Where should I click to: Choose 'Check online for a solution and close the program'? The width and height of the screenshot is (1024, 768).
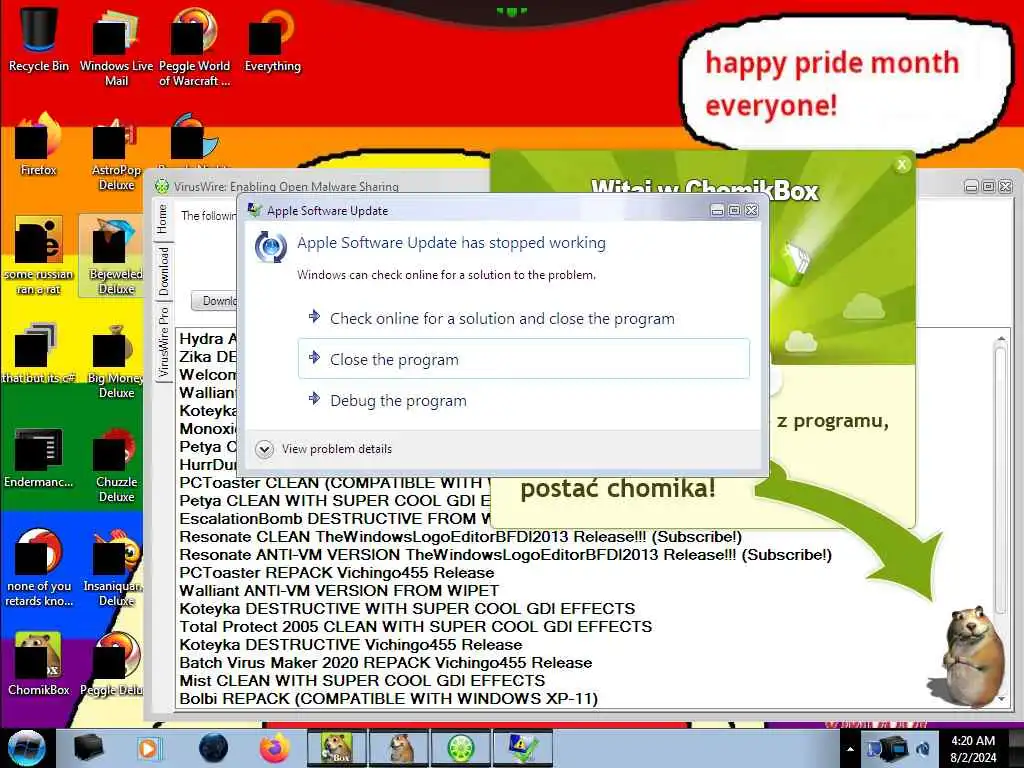click(524, 319)
